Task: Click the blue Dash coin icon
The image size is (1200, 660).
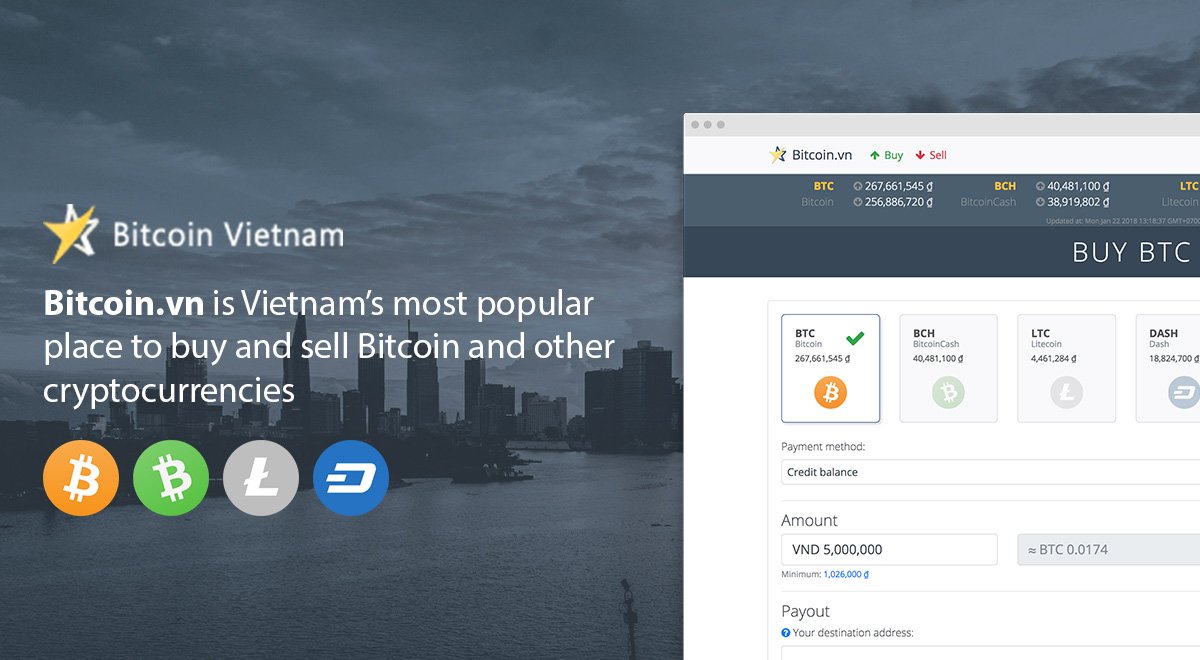Action: point(351,478)
